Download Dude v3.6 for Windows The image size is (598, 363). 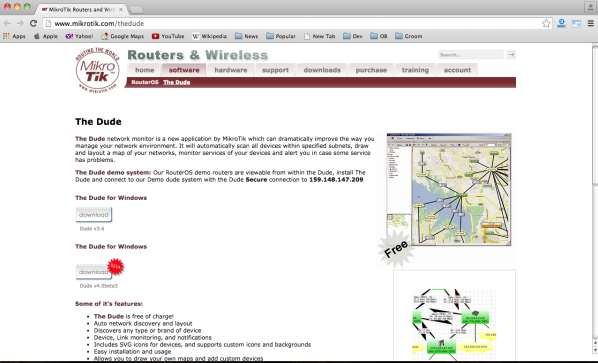[x=93, y=215]
